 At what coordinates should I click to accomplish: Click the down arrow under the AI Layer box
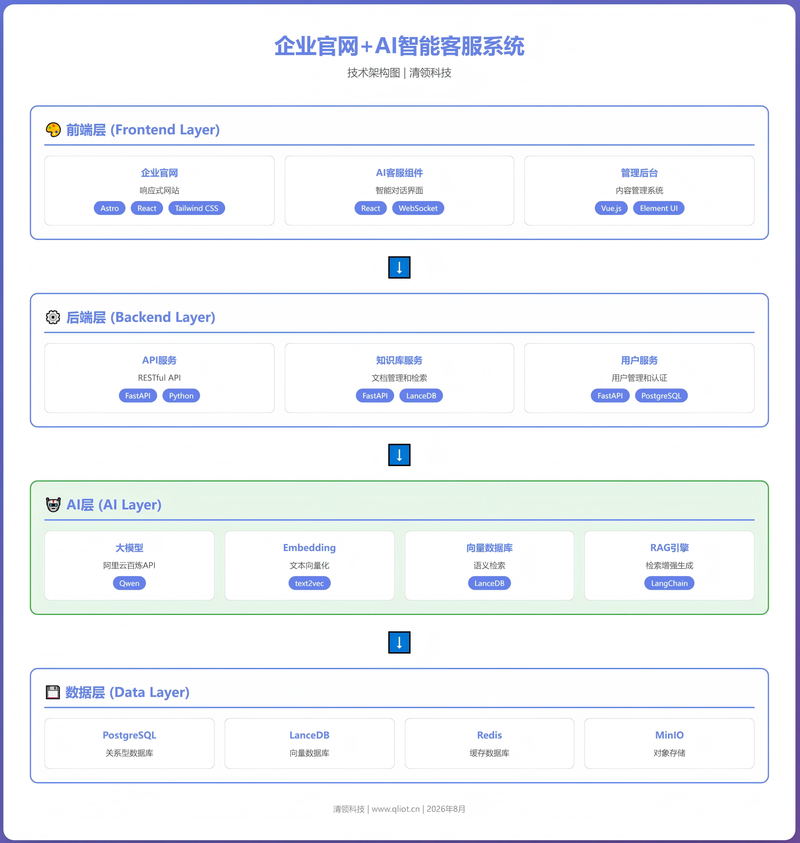coord(399,642)
